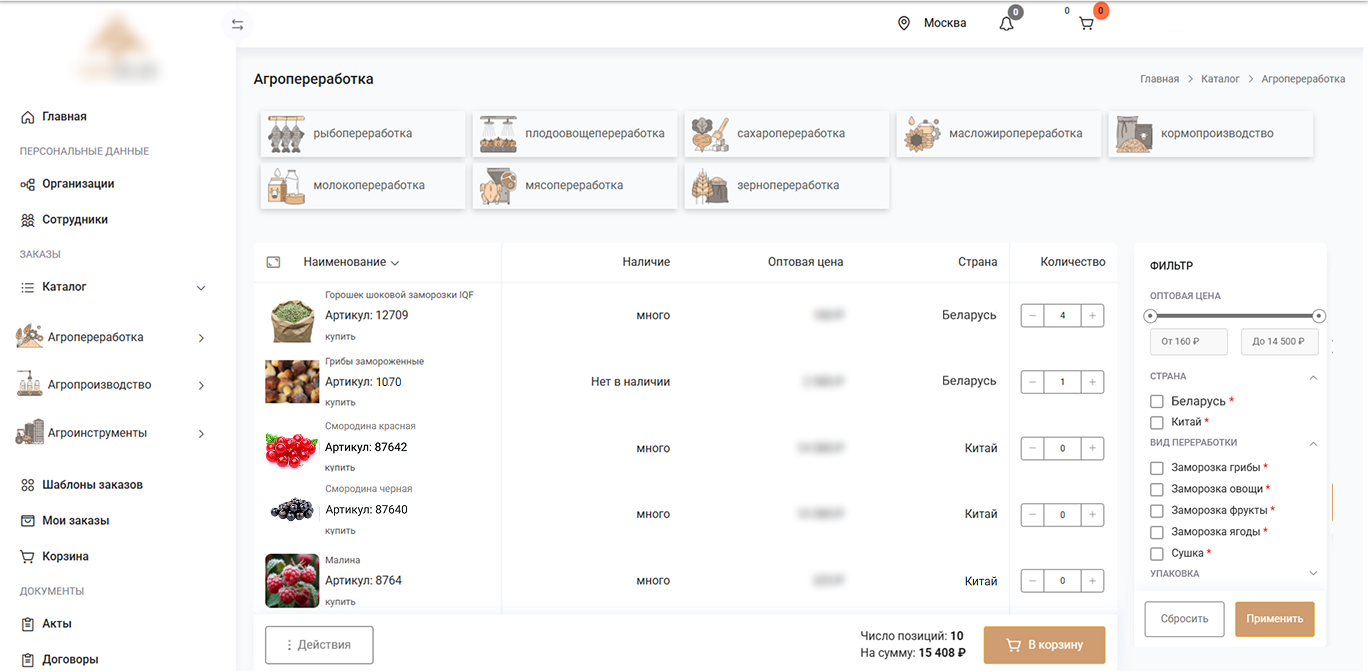
Task: Click the right handle of price slider
Action: (x=1319, y=316)
